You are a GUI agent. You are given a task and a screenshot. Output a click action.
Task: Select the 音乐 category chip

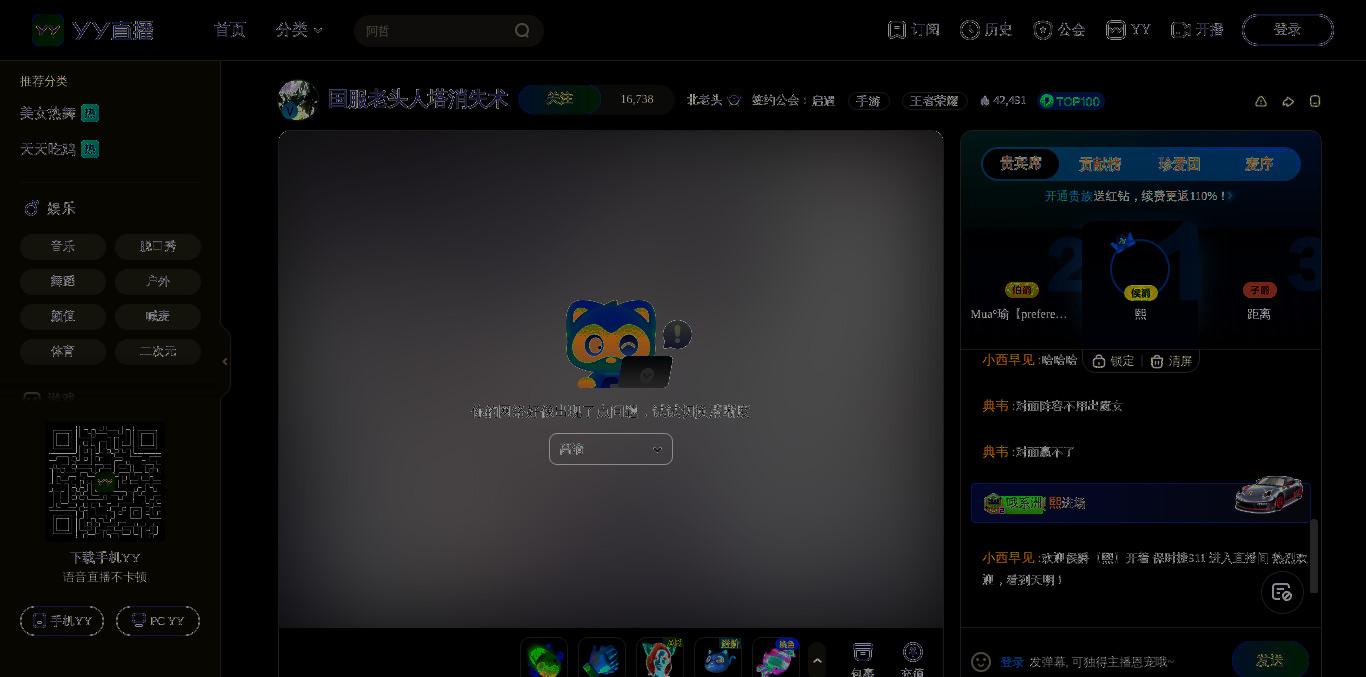(63, 246)
